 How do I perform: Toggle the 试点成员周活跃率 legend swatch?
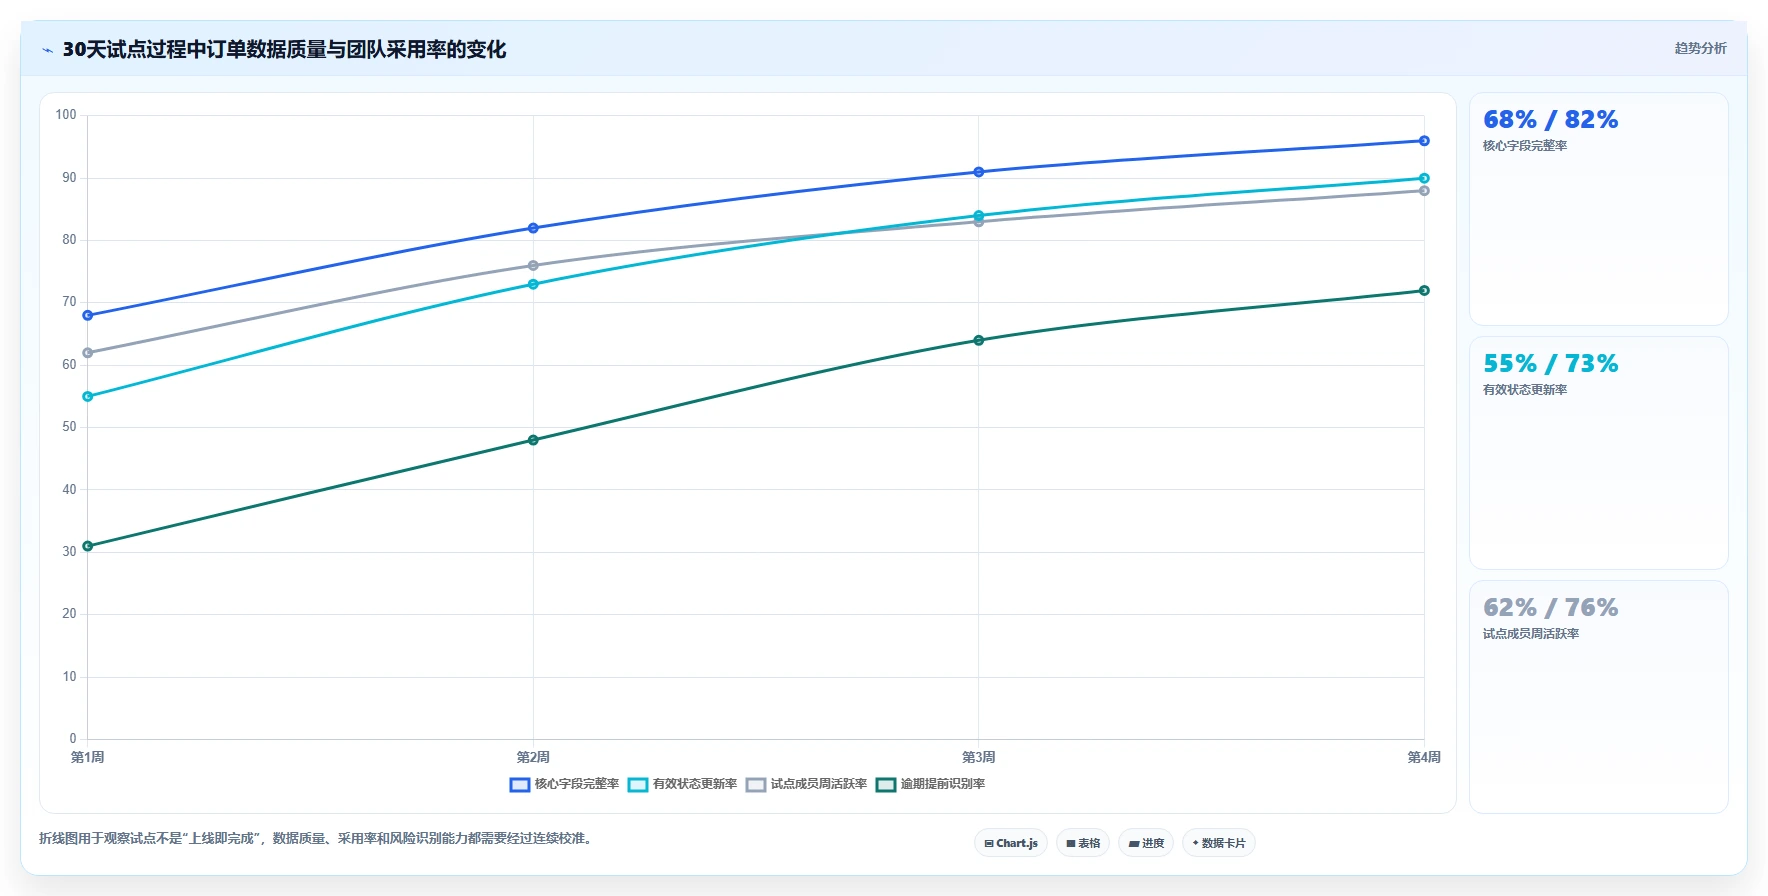(756, 785)
